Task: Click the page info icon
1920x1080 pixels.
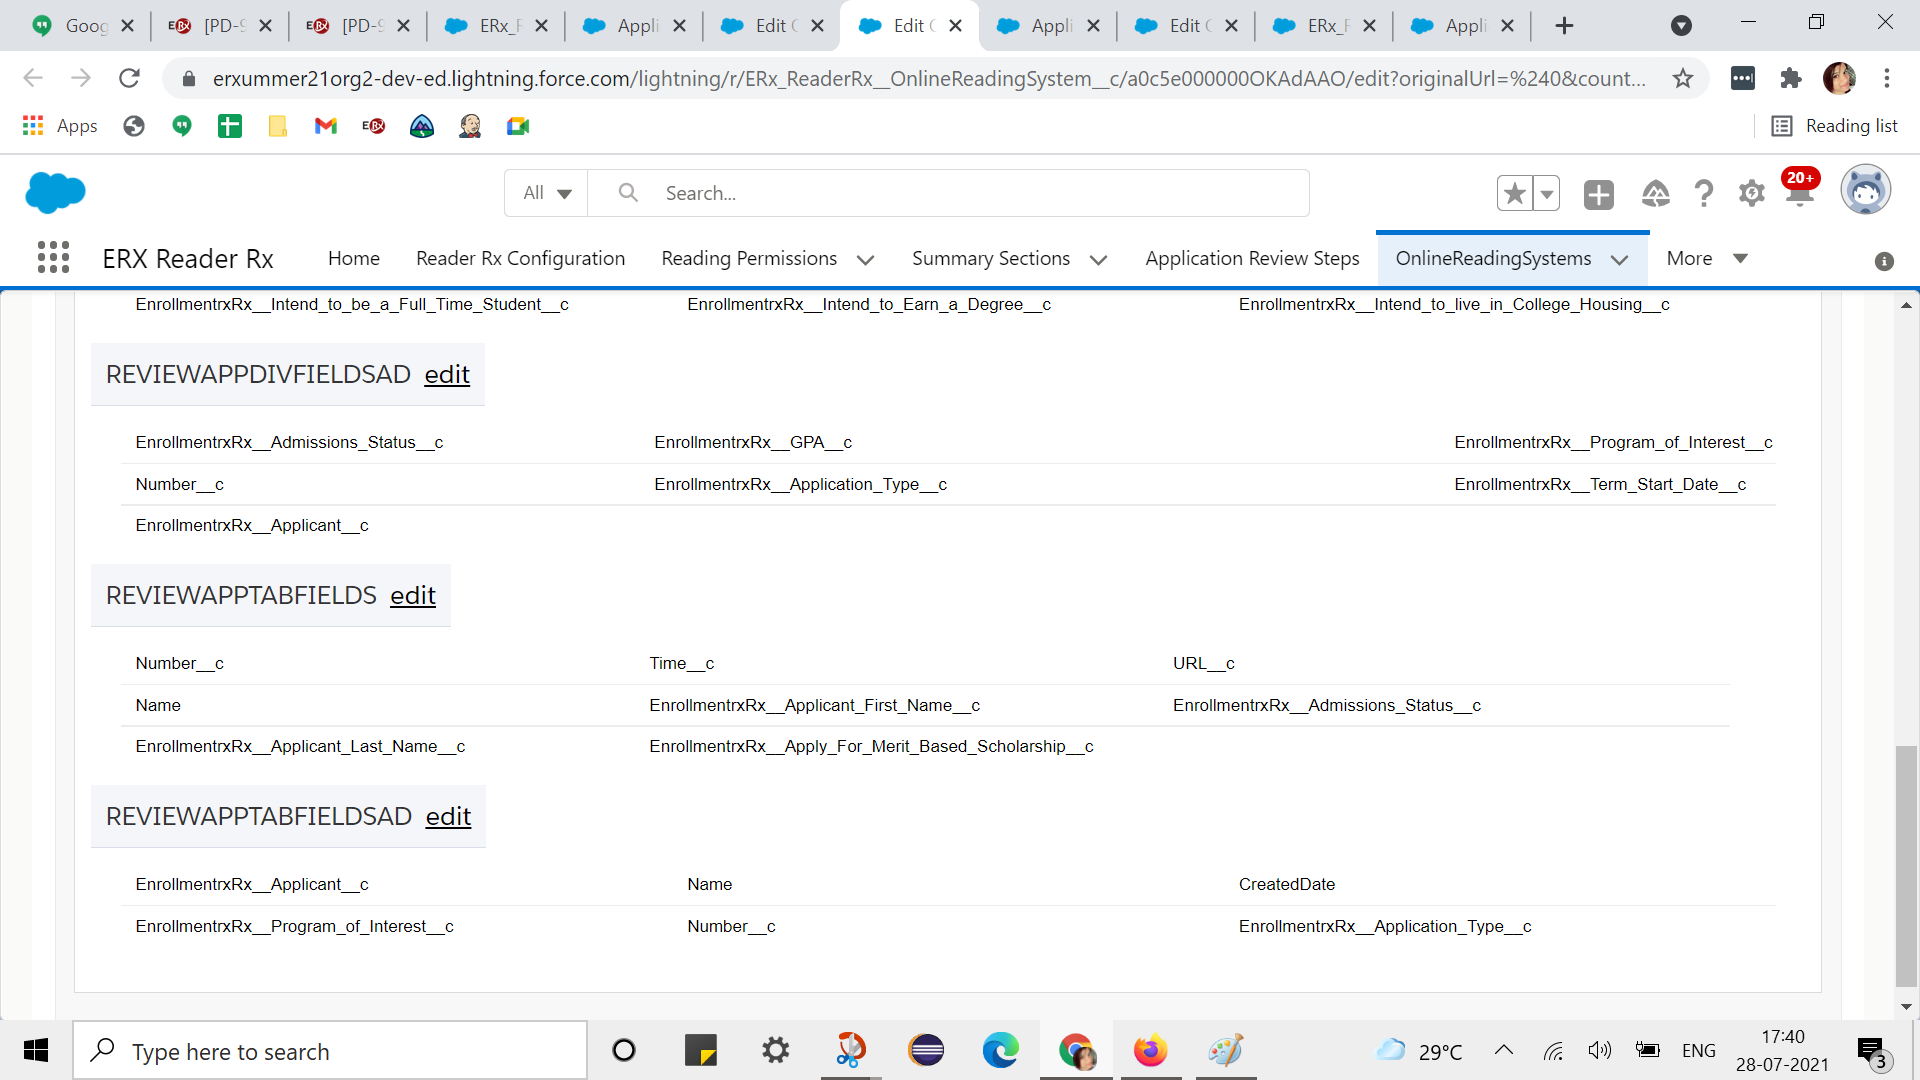Action: coord(1884,261)
